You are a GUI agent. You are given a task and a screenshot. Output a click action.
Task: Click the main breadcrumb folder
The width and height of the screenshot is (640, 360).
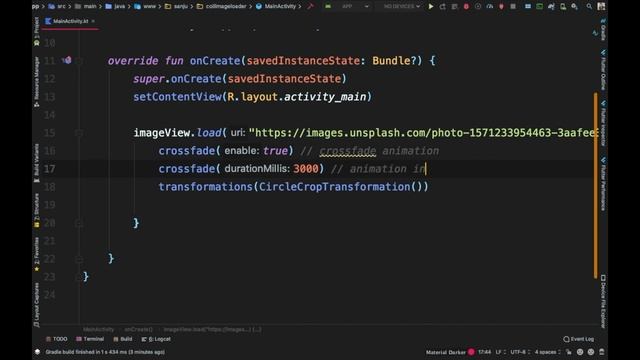click(x=86, y=6)
